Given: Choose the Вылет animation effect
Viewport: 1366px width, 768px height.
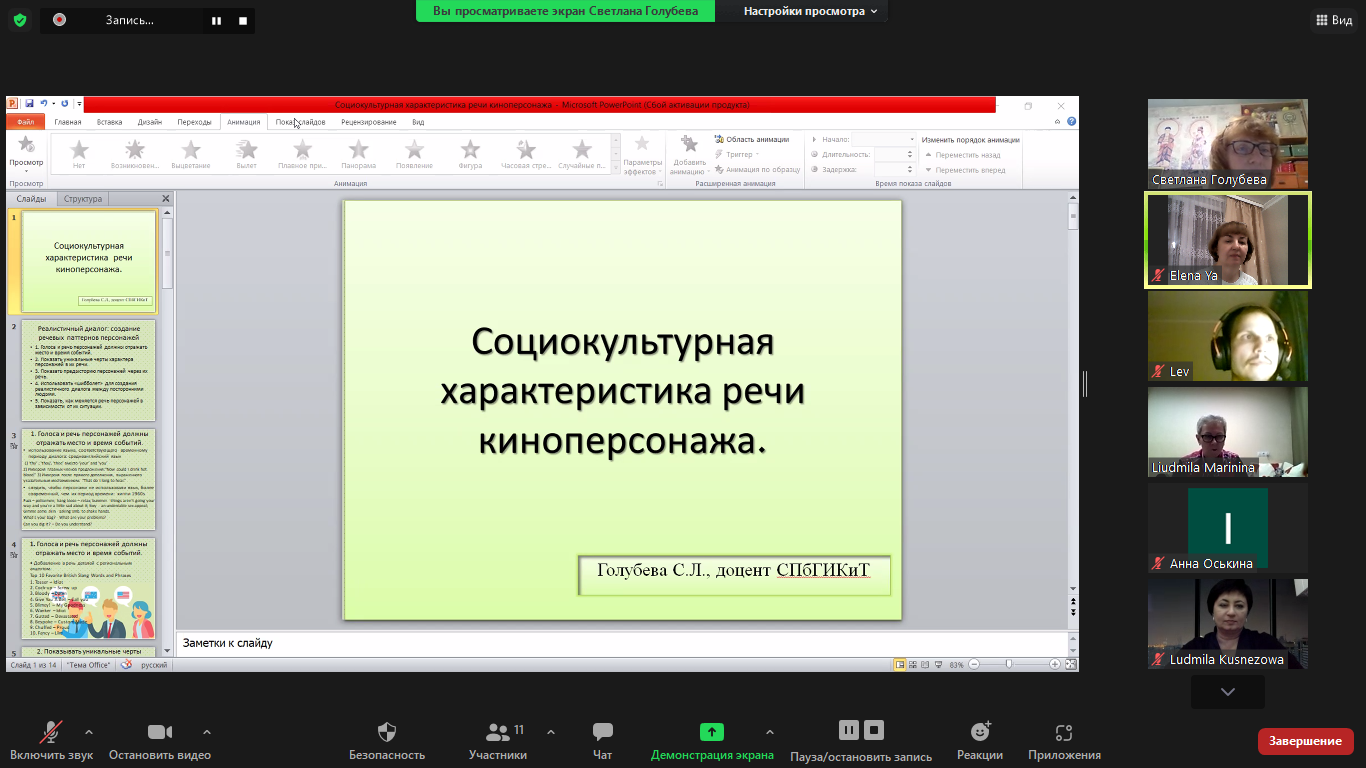Looking at the screenshot, I should coord(247,155).
